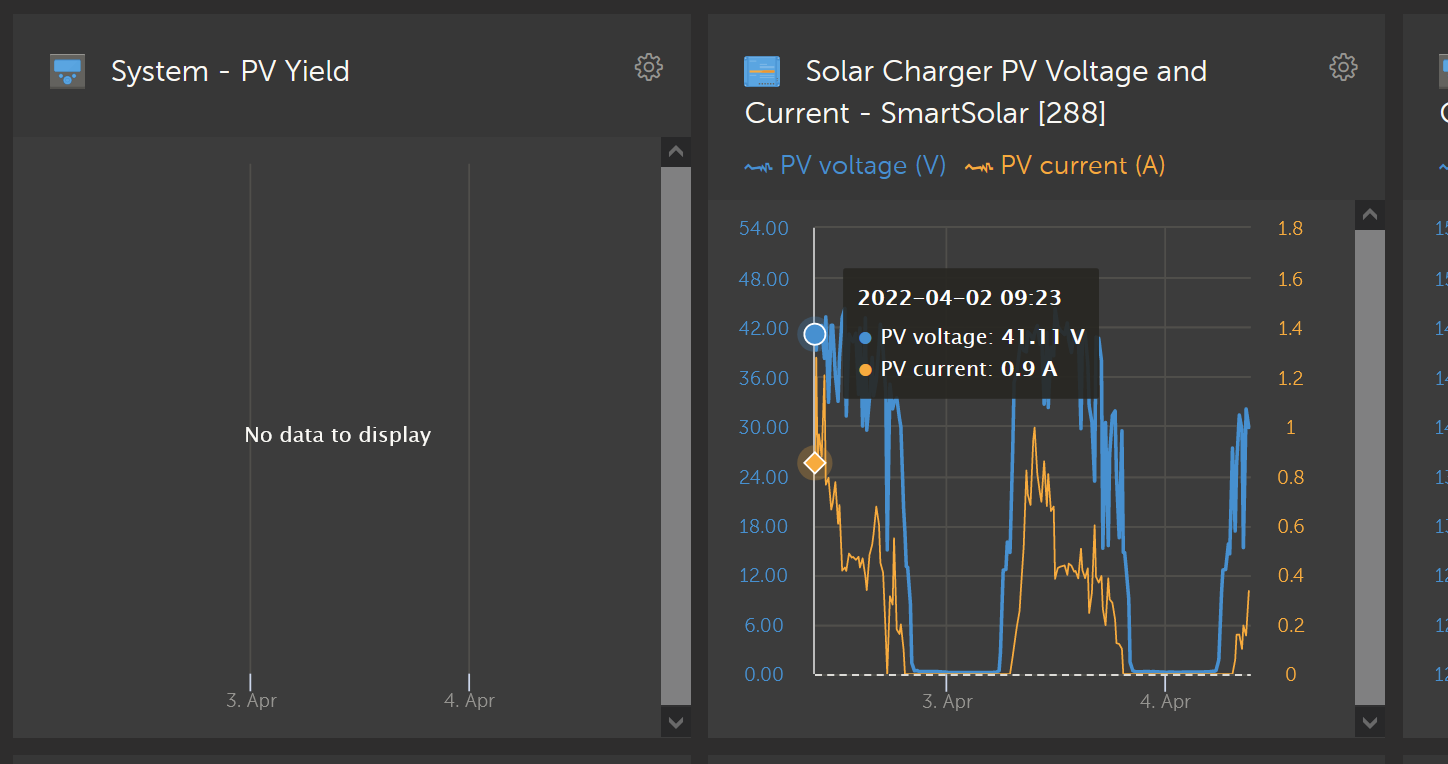
Task: Click the blue circle PV voltage data marker
Action: tap(813, 334)
